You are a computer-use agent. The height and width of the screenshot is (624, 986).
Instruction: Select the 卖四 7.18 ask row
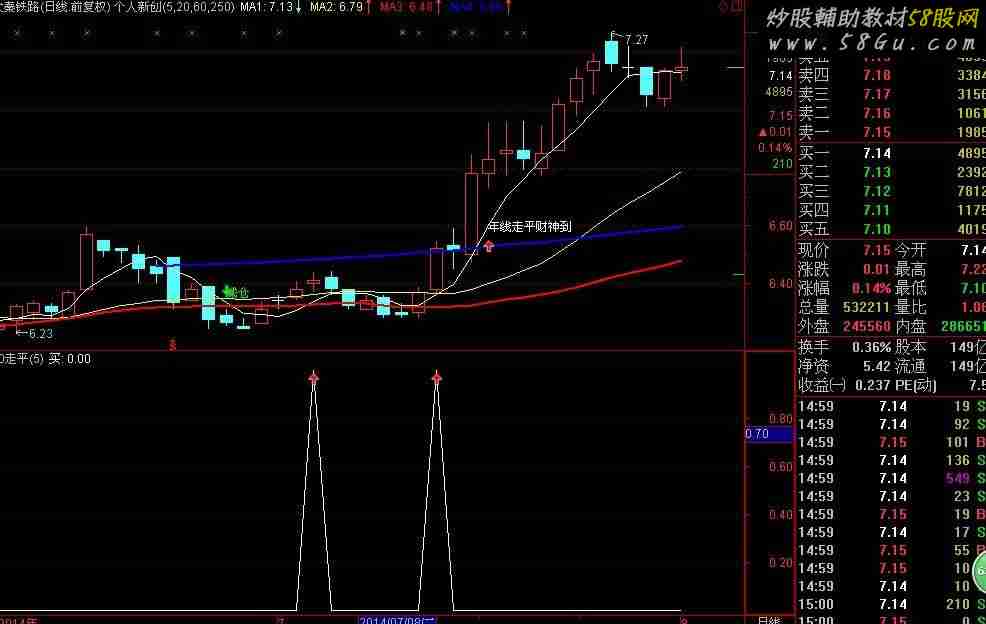(x=891, y=75)
